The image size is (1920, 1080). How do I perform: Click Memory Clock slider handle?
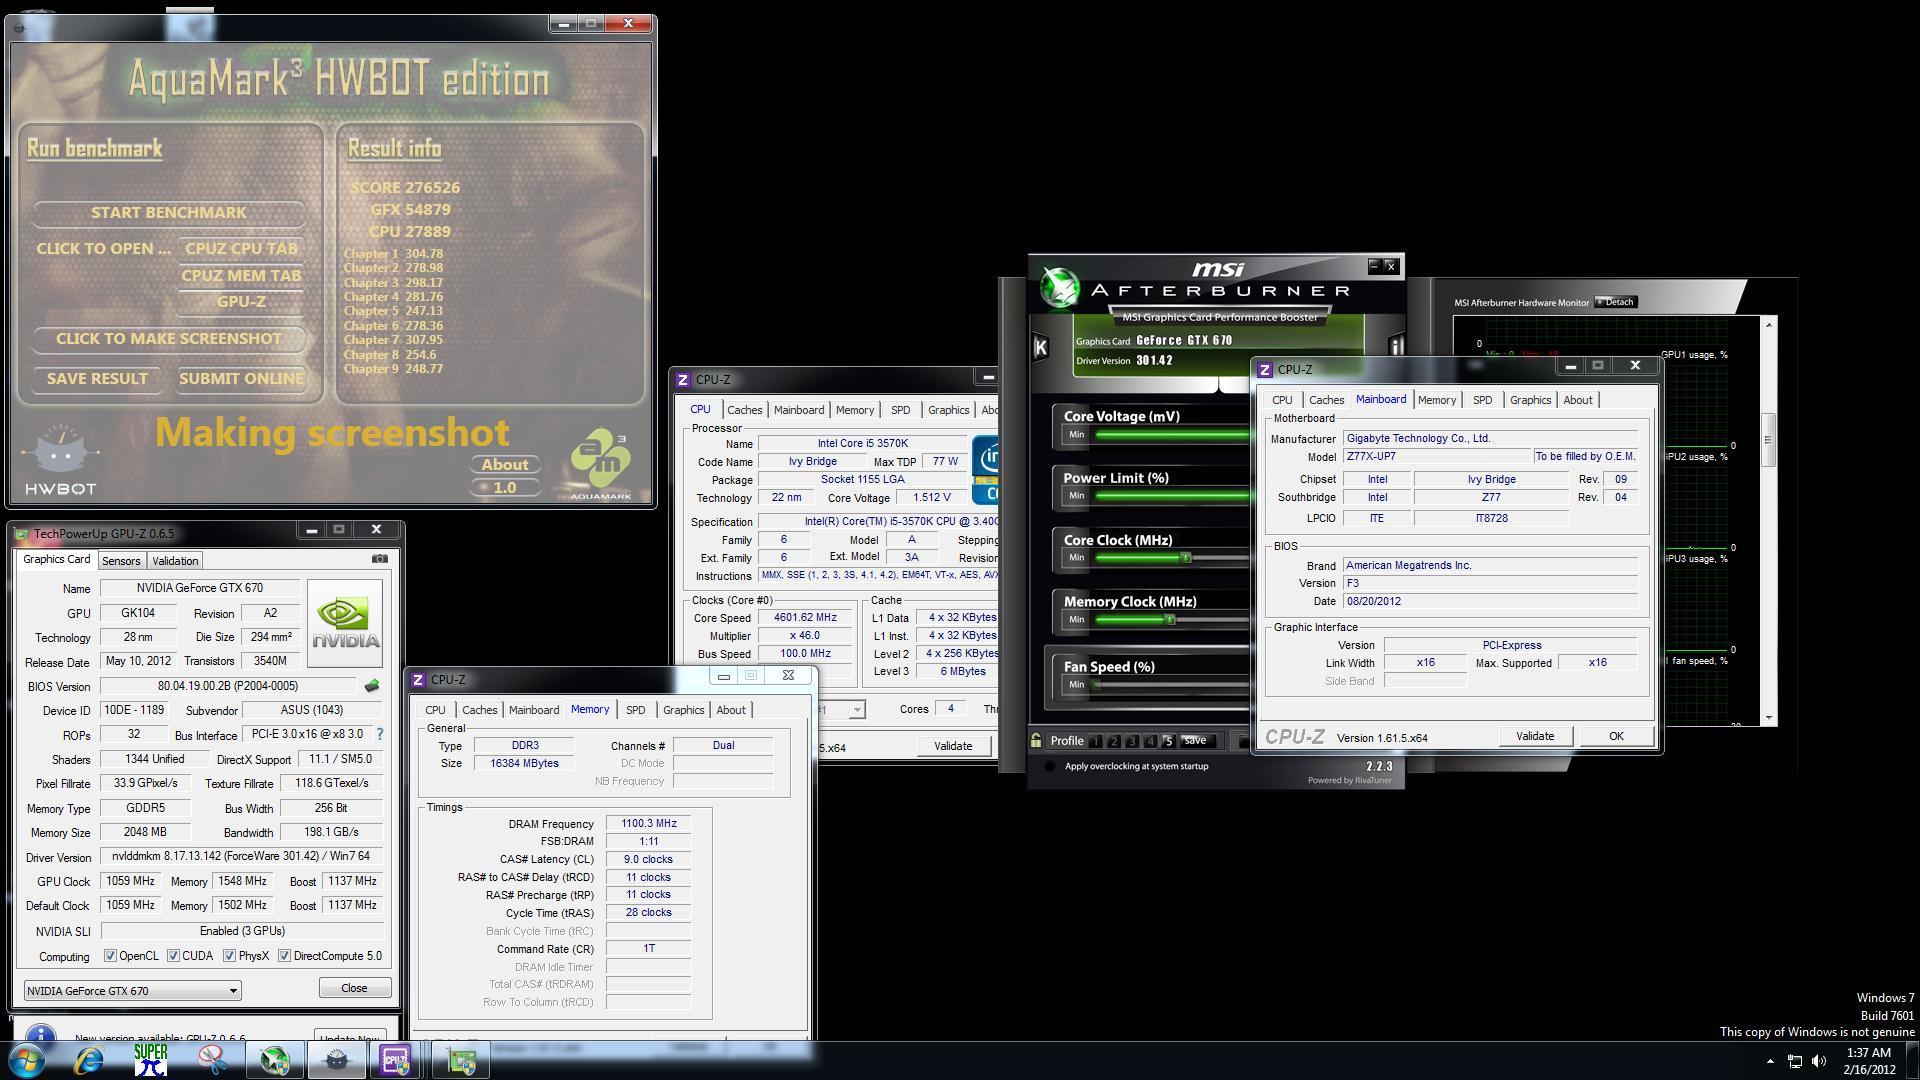point(1169,620)
